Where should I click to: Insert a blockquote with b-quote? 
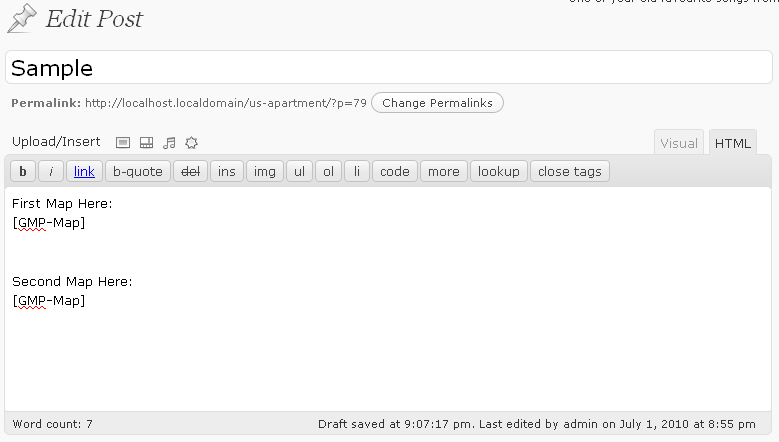(x=138, y=171)
